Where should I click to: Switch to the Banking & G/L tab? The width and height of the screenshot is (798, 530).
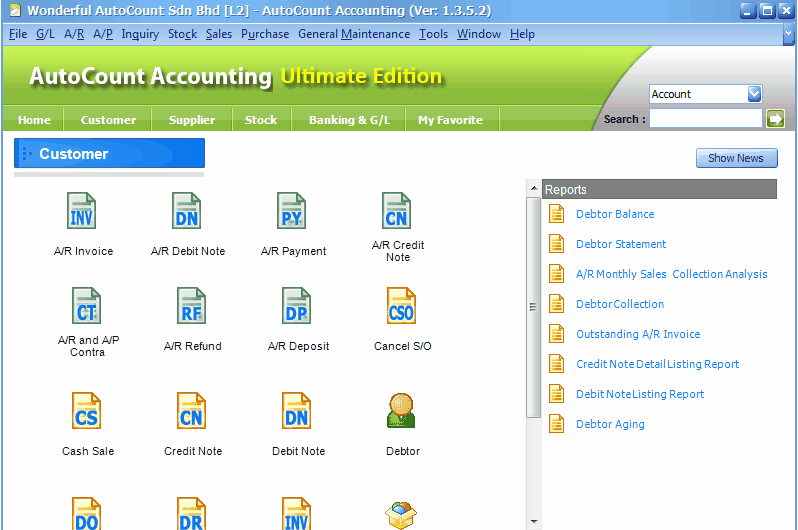[349, 120]
